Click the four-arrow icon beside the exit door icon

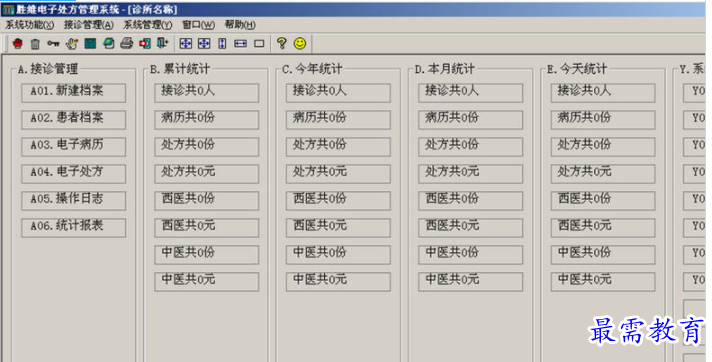(x=186, y=44)
